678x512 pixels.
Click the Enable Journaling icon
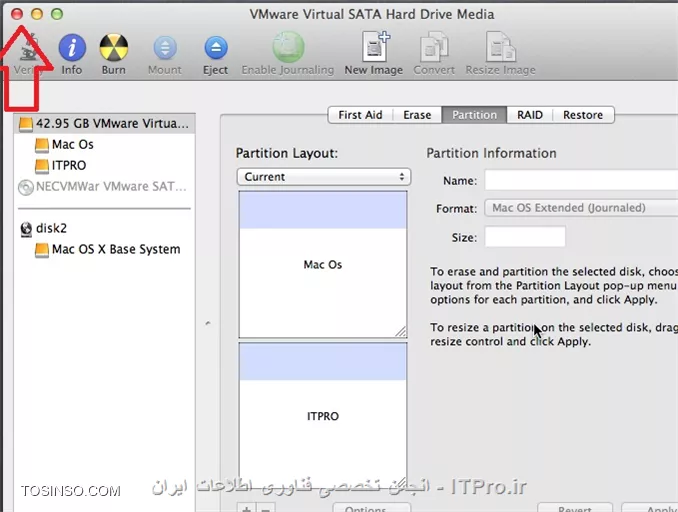tap(288, 48)
